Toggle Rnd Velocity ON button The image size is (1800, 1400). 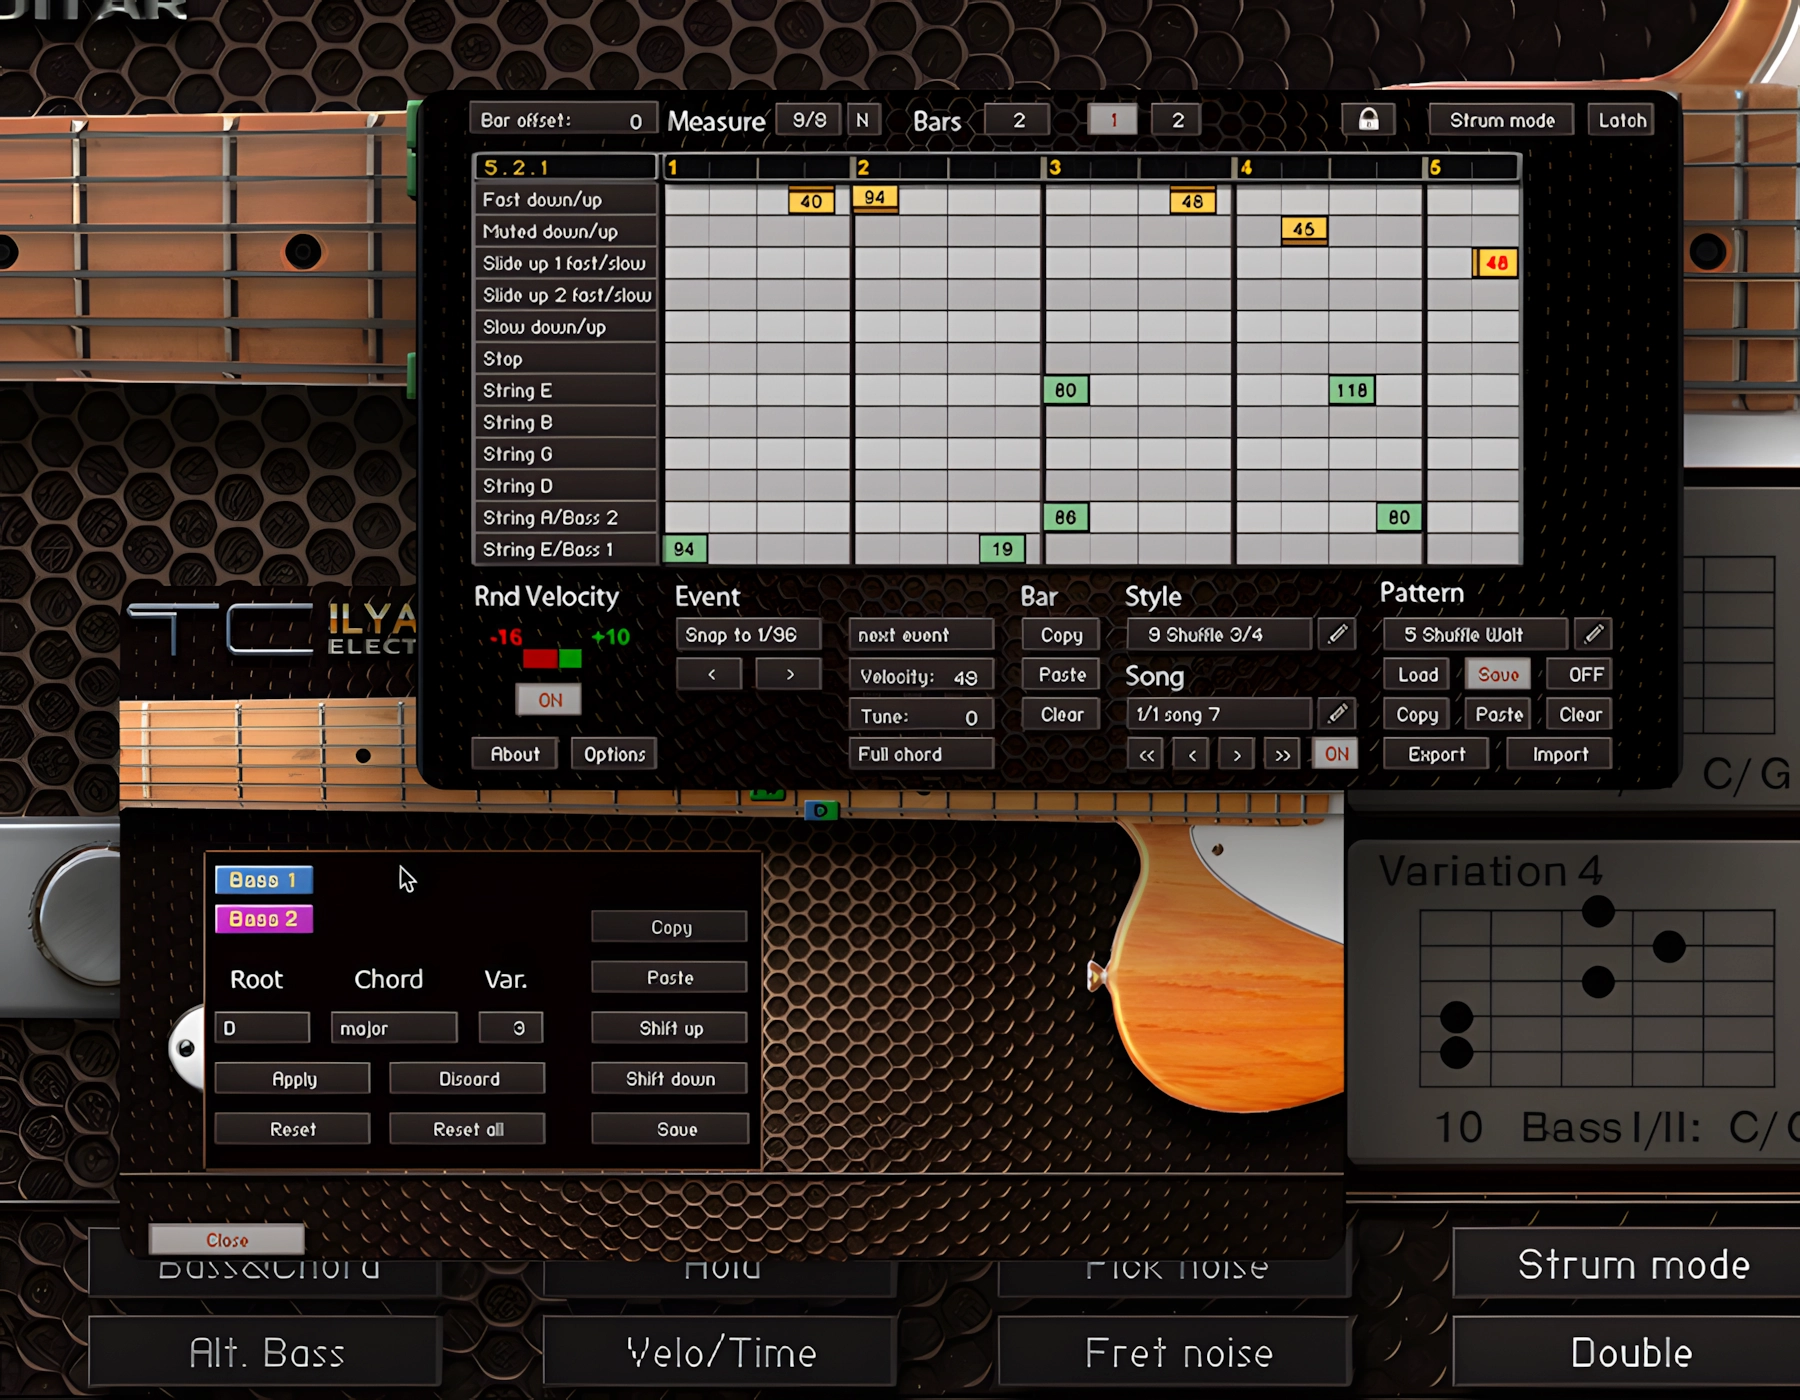point(549,700)
